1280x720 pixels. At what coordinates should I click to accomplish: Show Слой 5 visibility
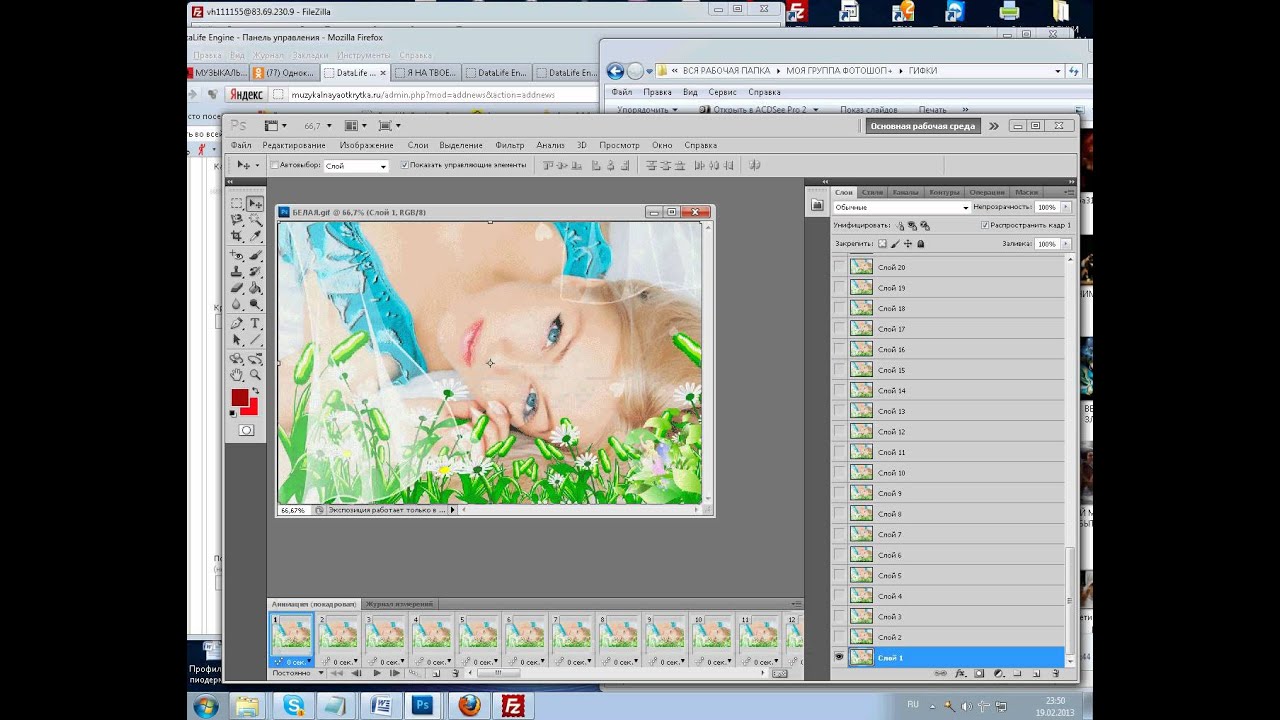point(839,575)
